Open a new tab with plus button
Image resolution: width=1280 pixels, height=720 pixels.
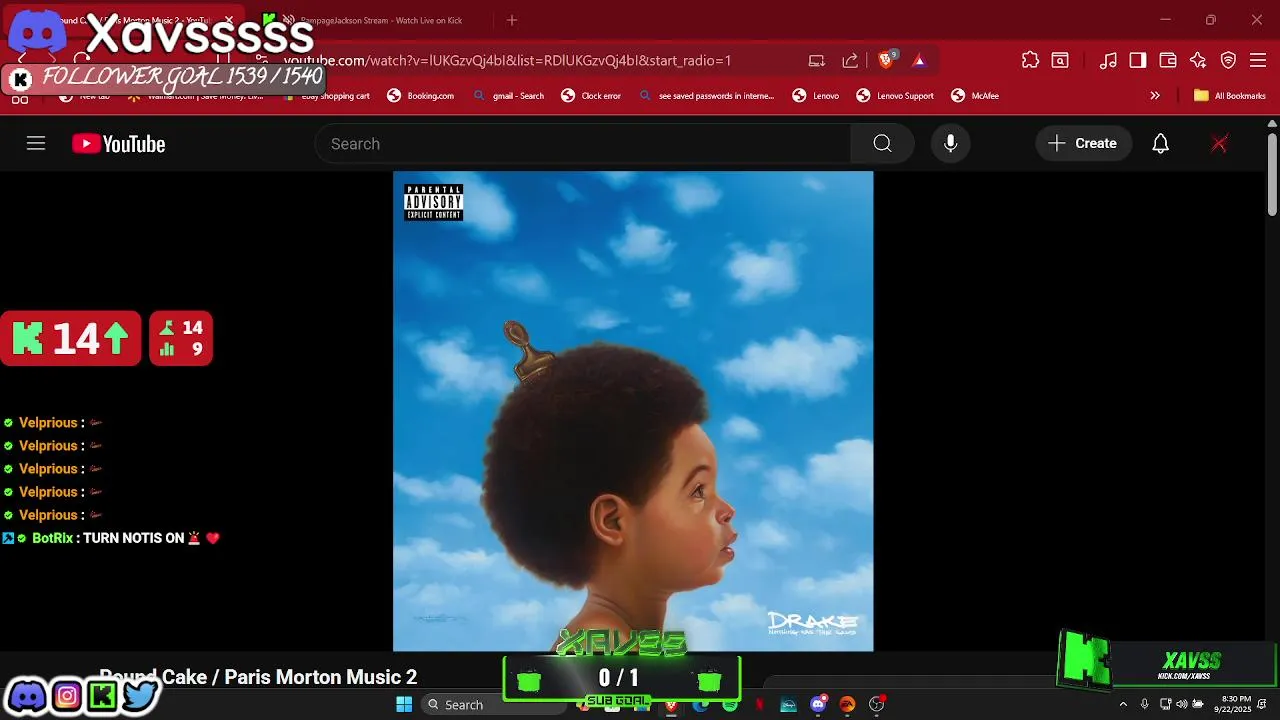[512, 20]
